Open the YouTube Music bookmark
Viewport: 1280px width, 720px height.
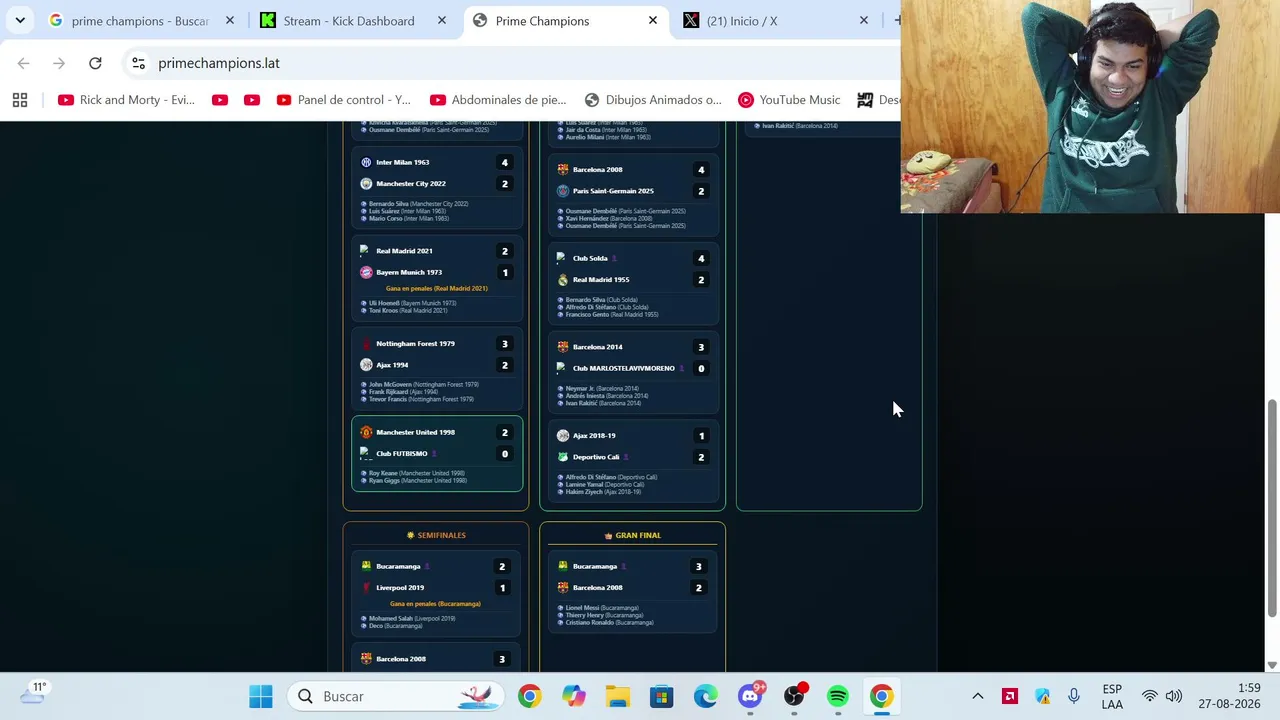789,100
